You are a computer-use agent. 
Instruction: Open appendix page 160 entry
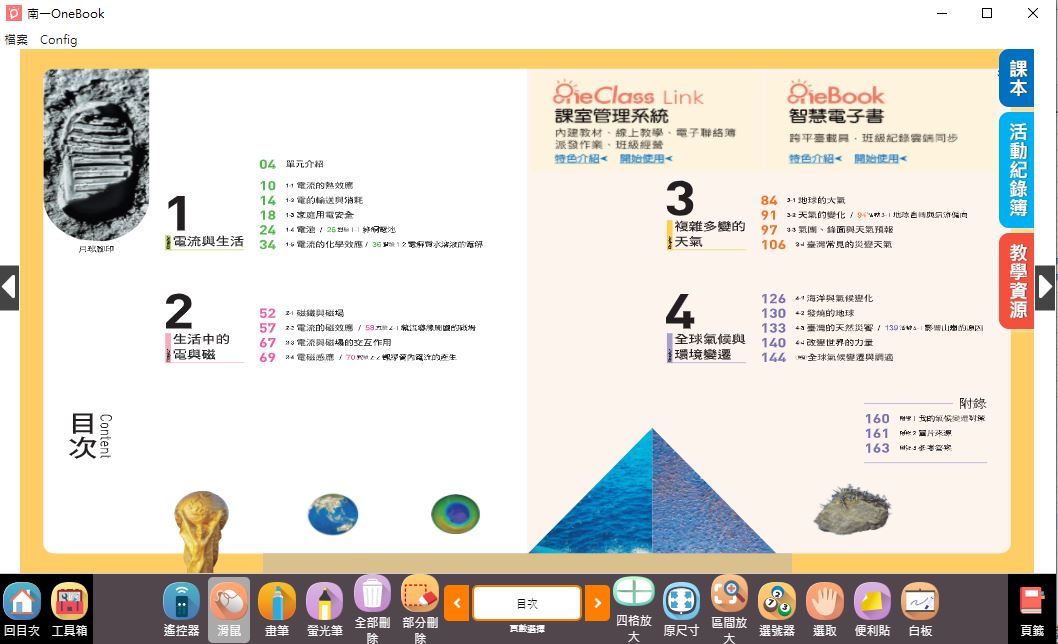[x=925, y=419]
